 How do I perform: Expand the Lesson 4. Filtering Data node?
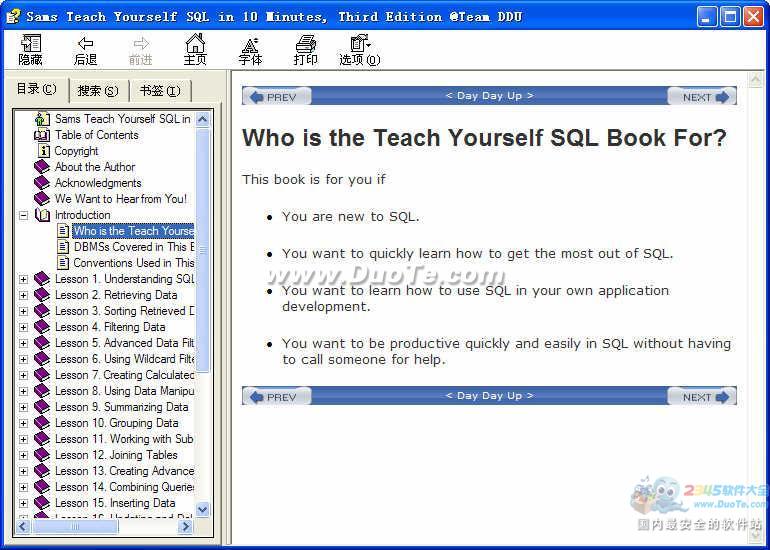click(x=23, y=327)
